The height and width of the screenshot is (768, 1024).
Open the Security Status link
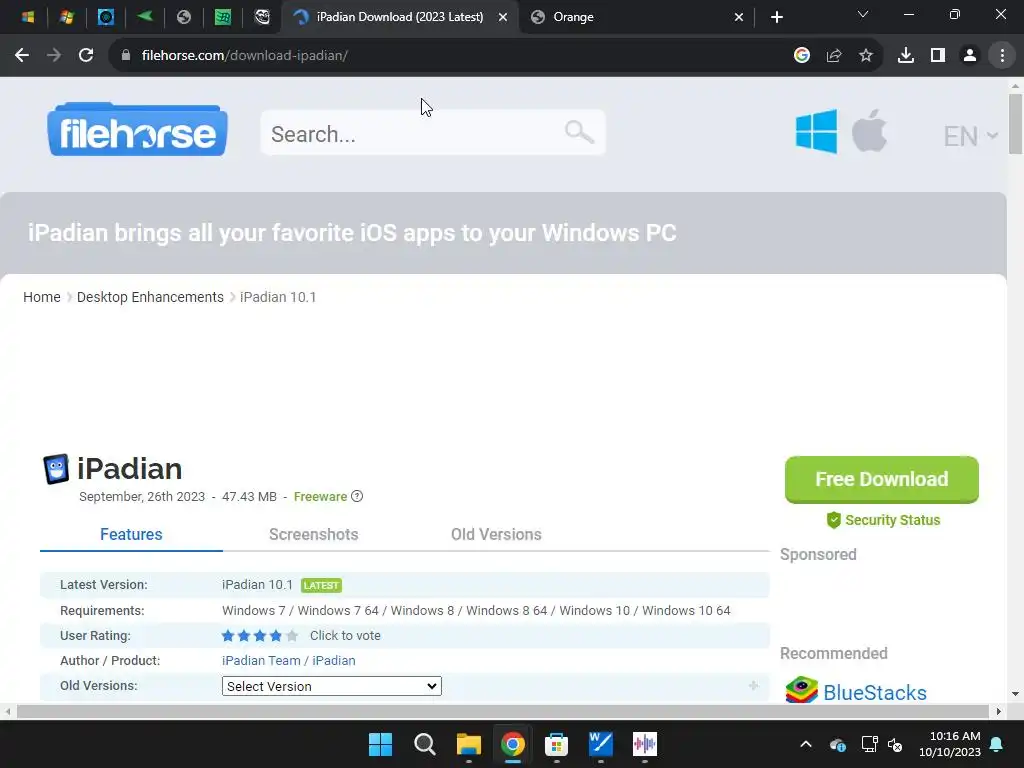click(884, 520)
